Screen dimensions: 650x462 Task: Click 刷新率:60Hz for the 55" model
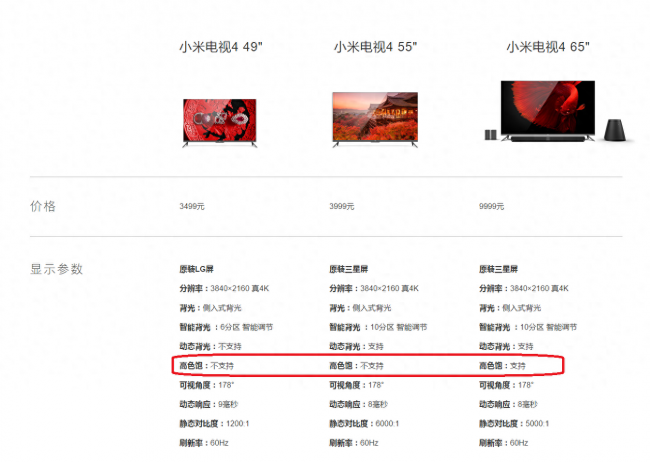[354, 443]
